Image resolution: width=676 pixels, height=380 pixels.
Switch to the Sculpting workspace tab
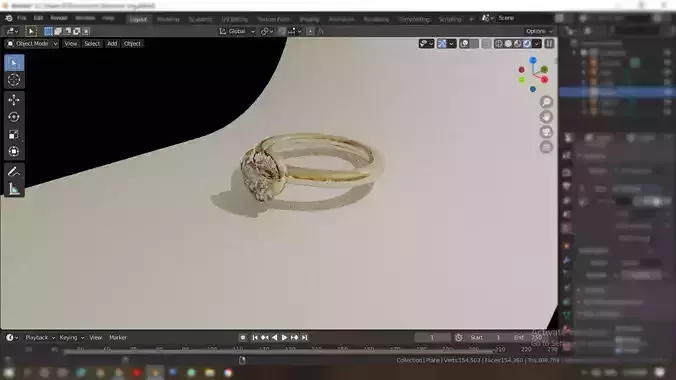click(200, 19)
